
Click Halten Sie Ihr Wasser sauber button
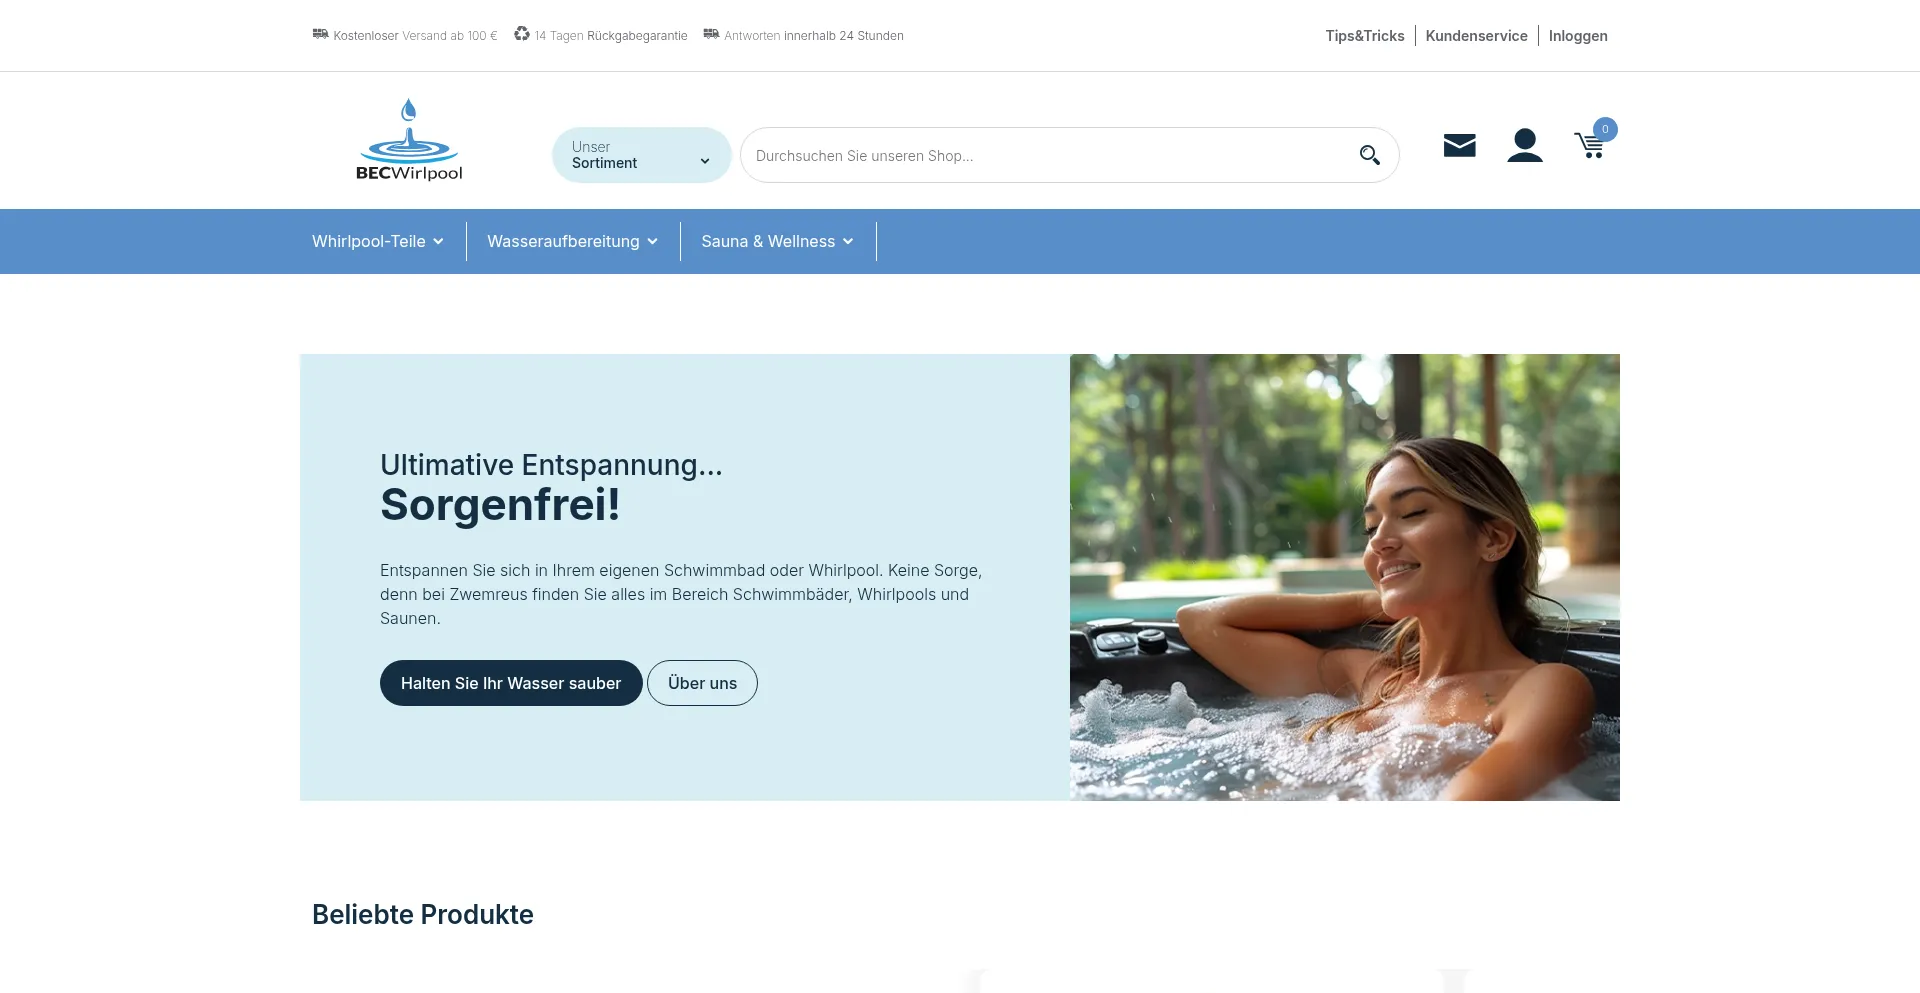[511, 683]
